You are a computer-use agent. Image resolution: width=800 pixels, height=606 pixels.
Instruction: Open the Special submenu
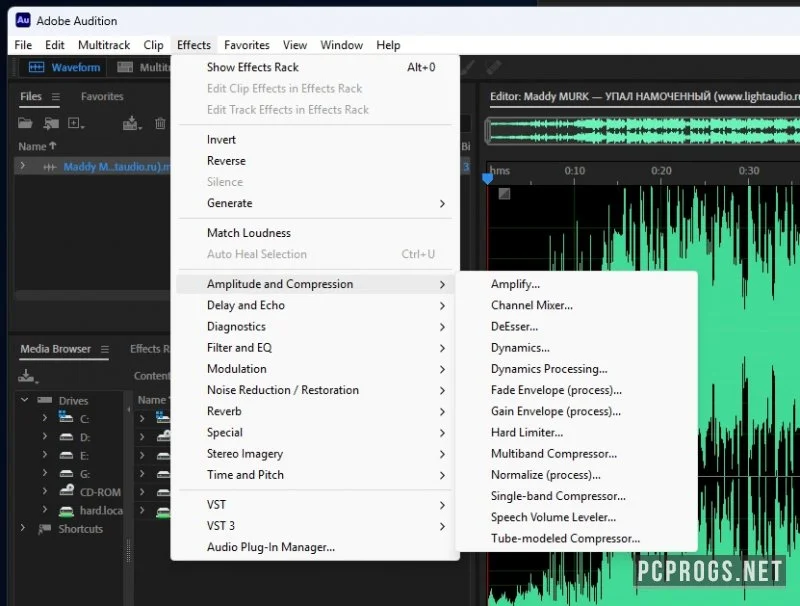(315, 433)
